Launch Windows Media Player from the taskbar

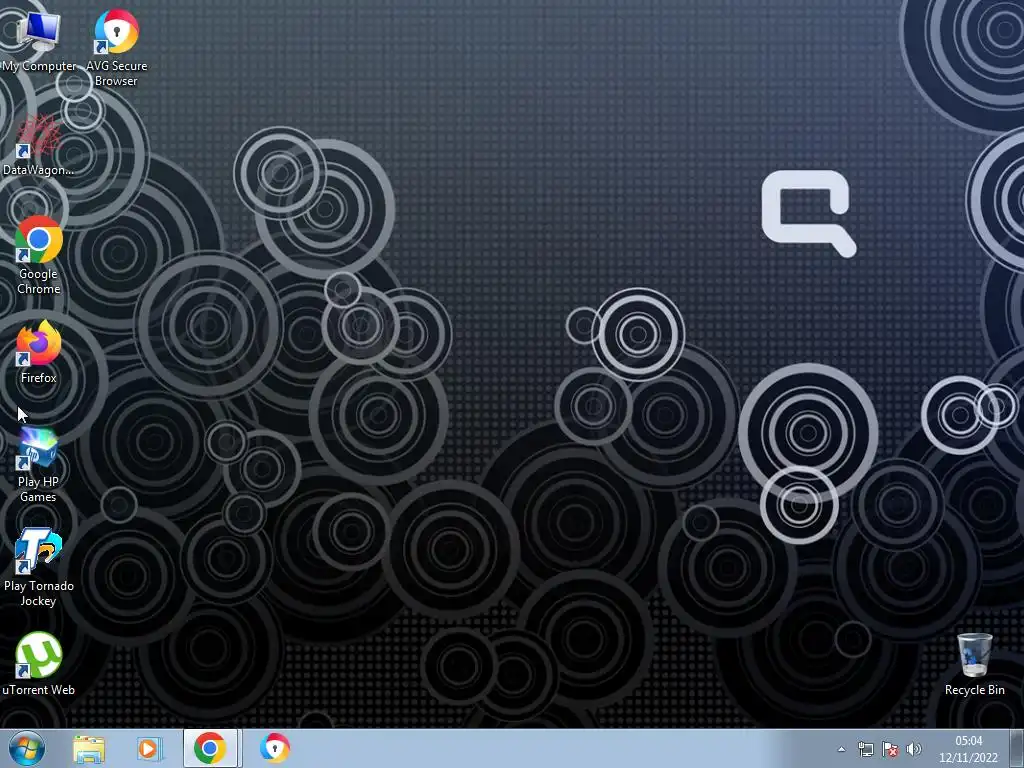pyautogui.click(x=149, y=749)
